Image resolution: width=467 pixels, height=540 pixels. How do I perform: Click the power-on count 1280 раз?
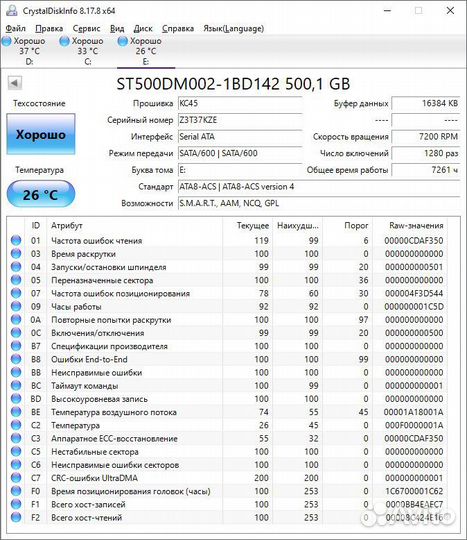point(426,153)
